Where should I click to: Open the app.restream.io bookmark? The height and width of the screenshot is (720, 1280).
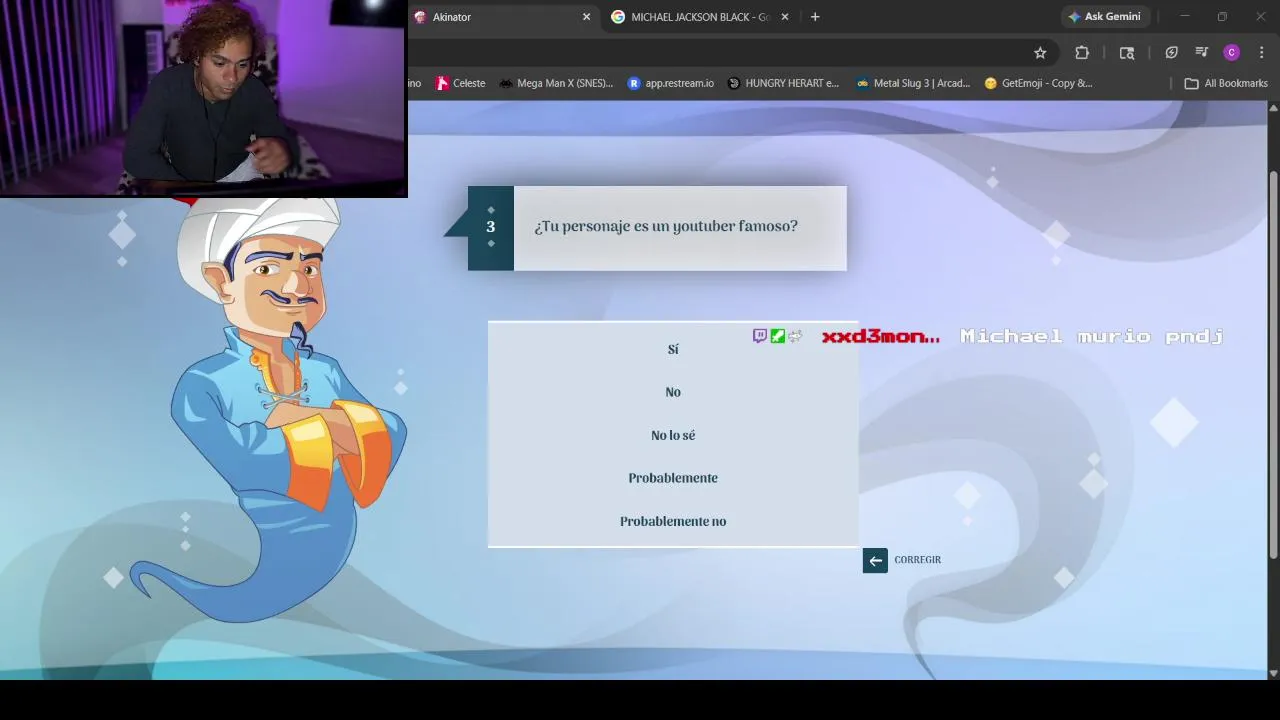click(x=671, y=83)
